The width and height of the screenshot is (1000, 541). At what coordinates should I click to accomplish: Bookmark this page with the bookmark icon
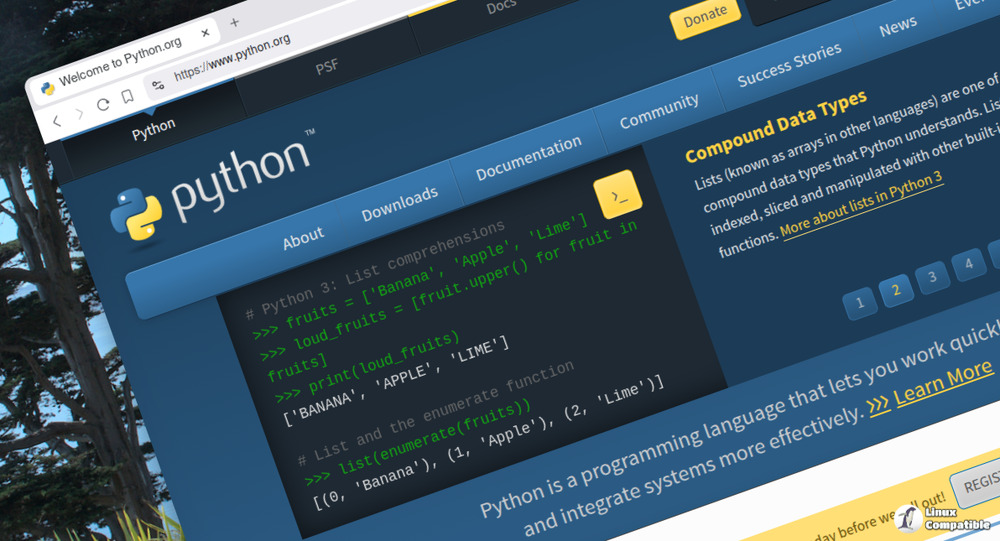128,97
